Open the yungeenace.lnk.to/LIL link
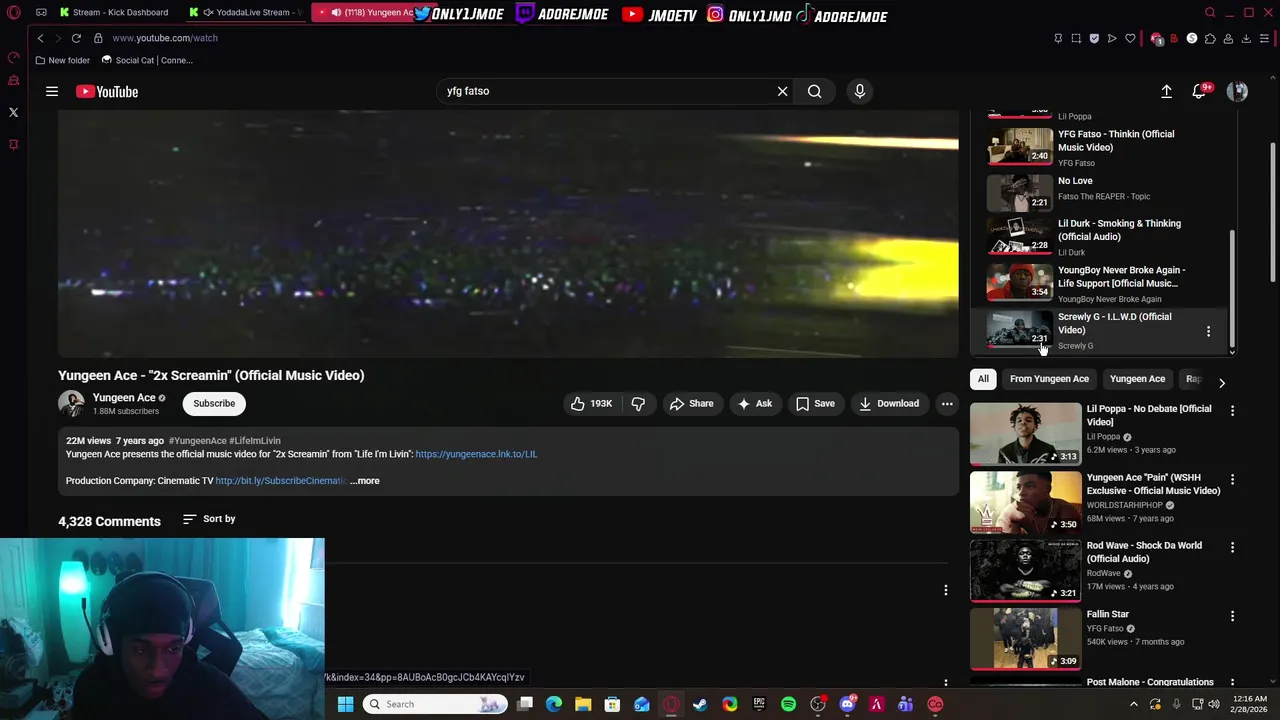 [x=476, y=454]
